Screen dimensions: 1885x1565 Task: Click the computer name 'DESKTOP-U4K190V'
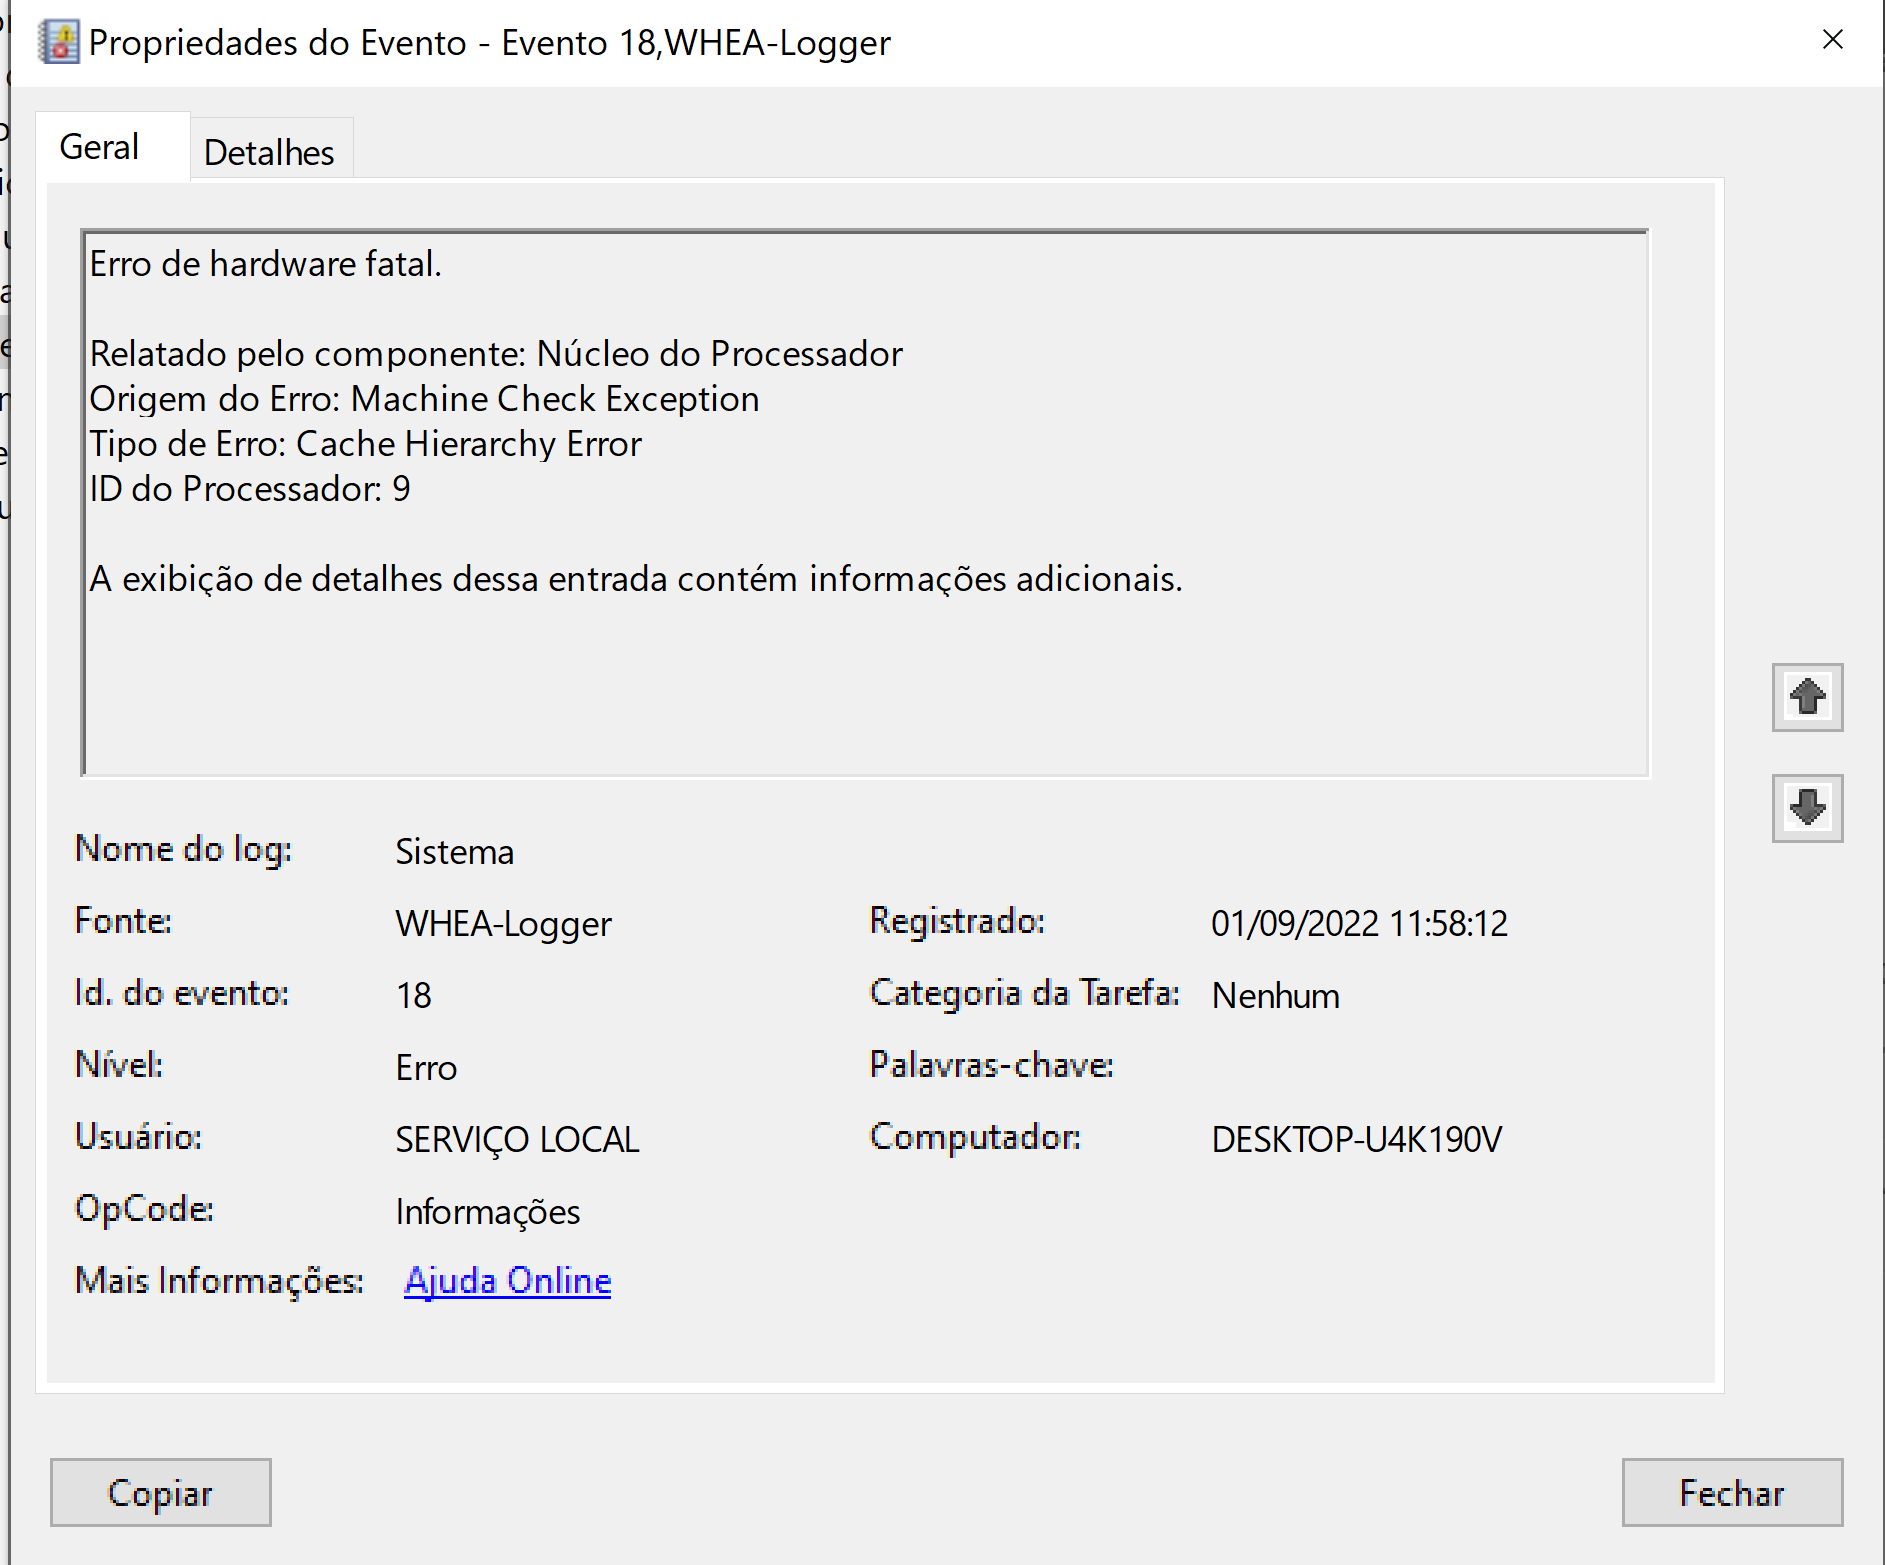1357,1140
